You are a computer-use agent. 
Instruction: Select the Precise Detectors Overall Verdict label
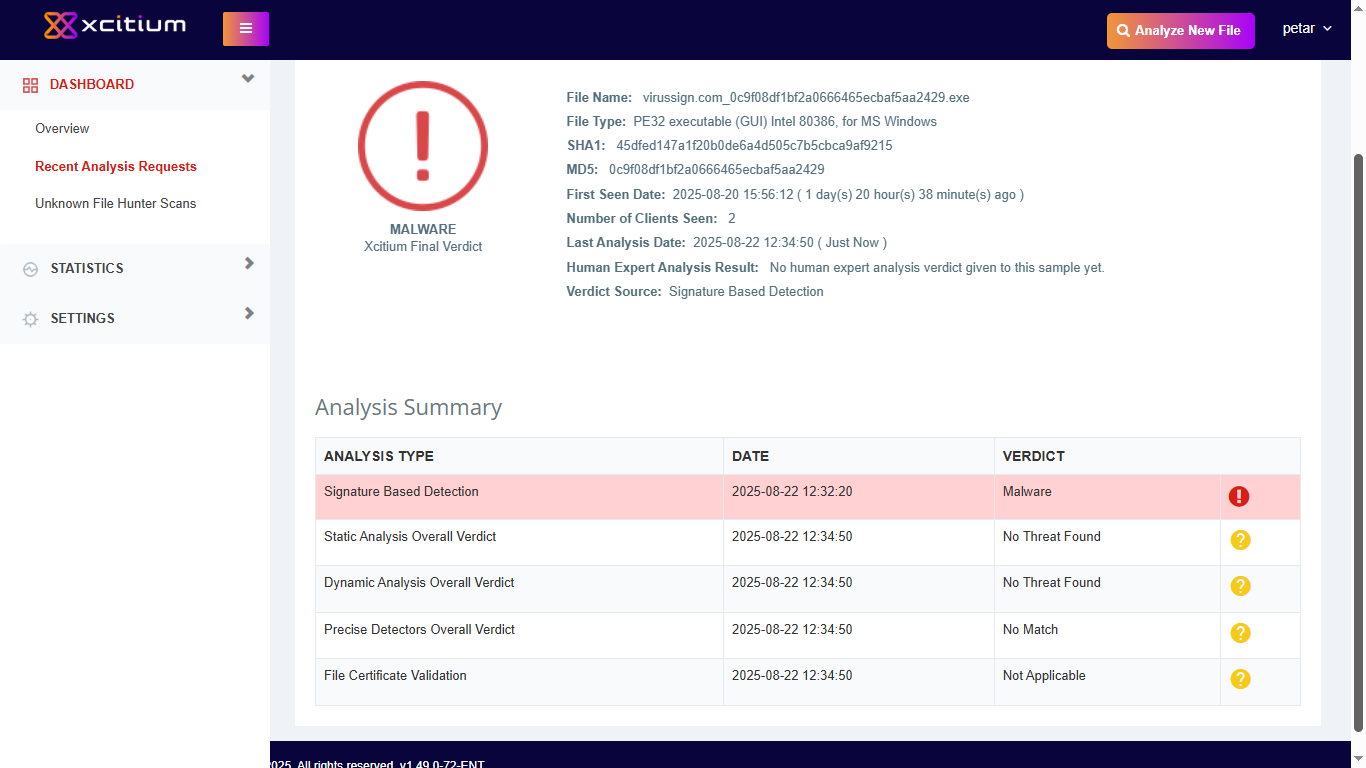pos(420,629)
